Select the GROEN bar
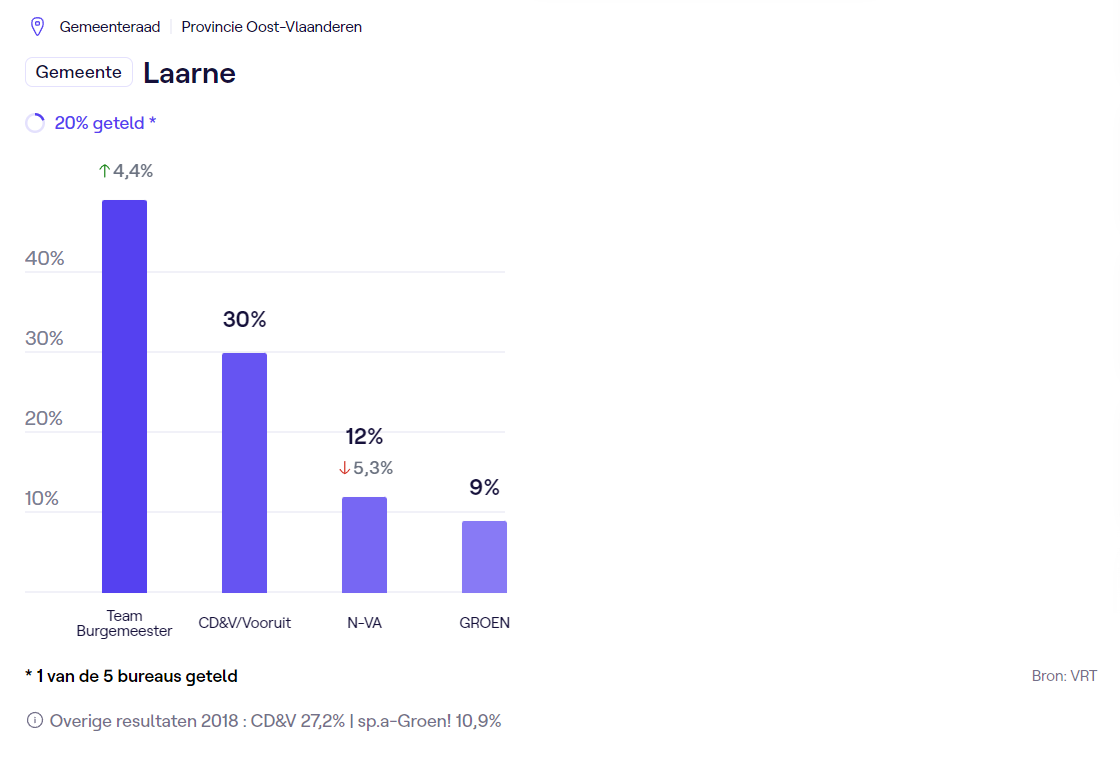The image size is (1120, 757). click(484, 556)
